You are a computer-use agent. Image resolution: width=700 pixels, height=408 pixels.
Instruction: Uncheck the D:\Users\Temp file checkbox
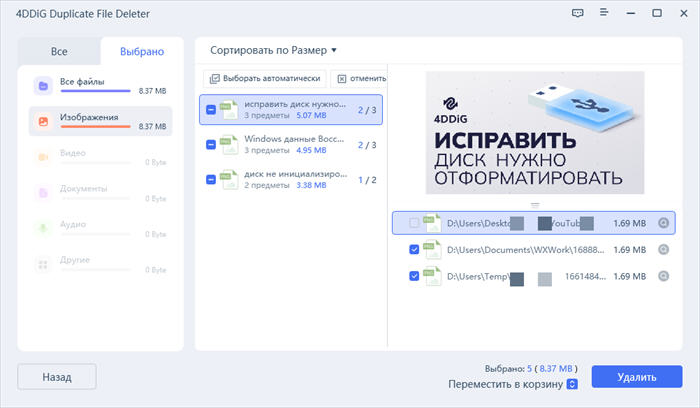coord(414,276)
